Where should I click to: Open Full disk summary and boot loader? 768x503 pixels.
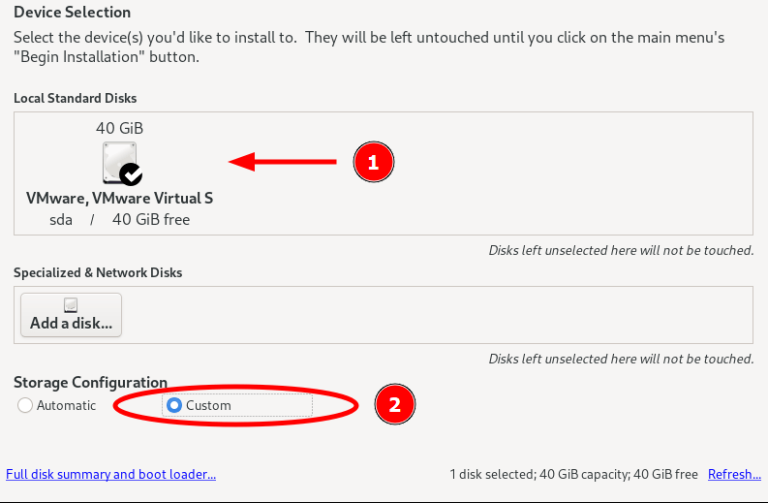click(111, 474)
